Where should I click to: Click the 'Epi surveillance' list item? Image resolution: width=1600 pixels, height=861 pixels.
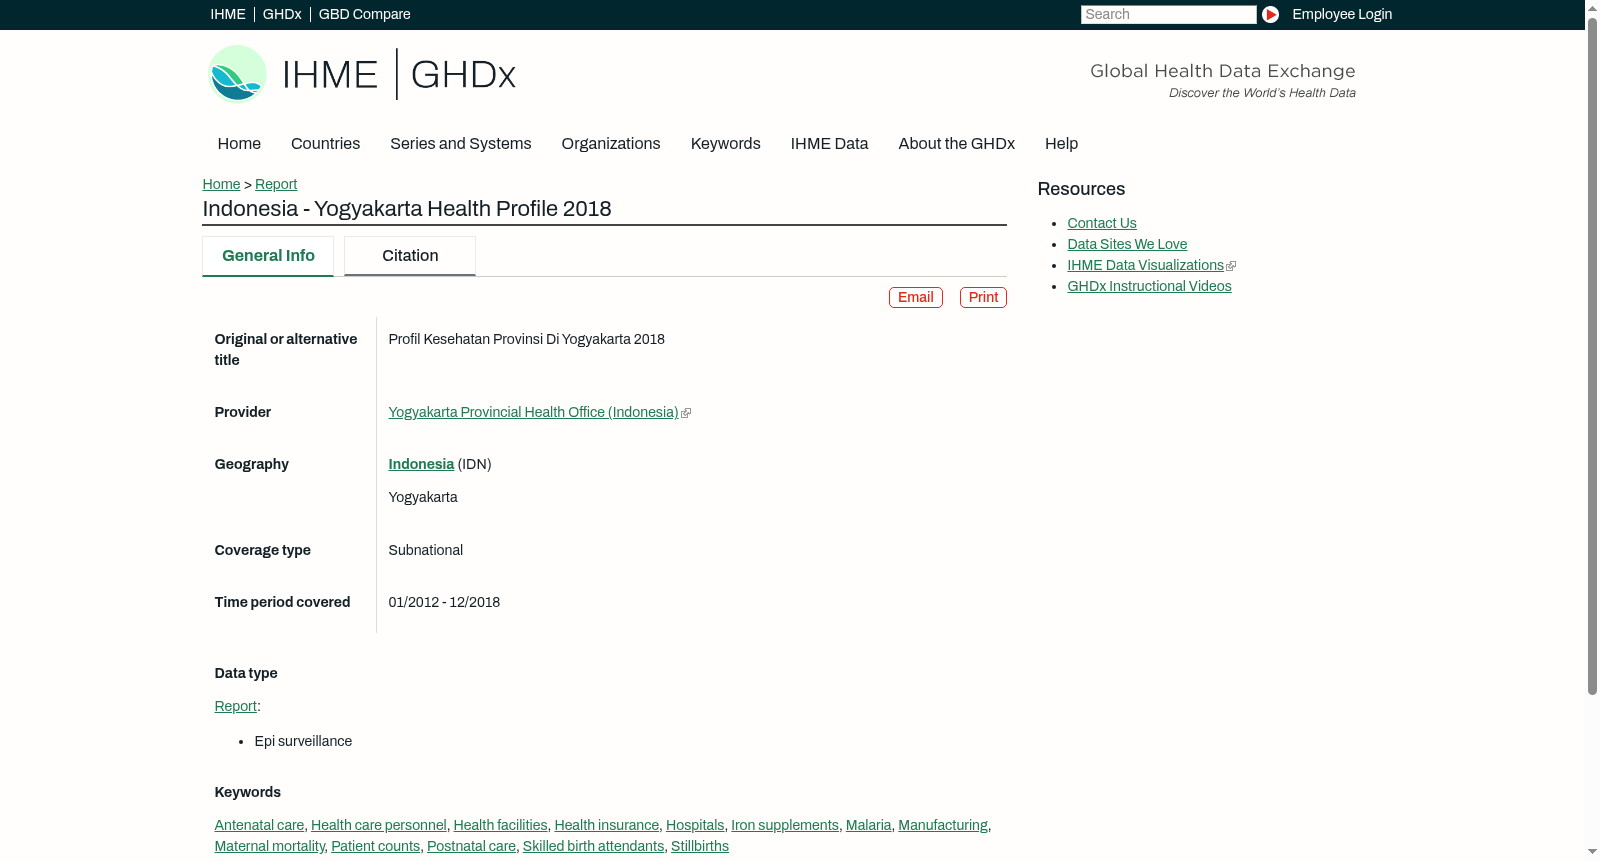[x=303, y=741]
